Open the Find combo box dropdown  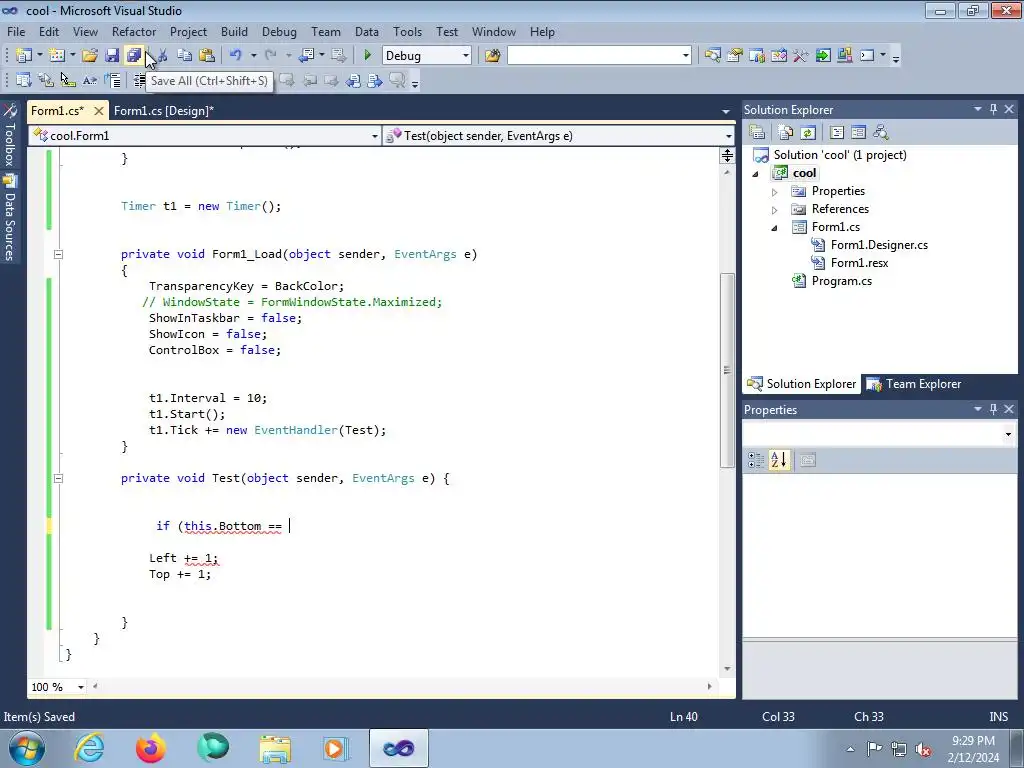pyautogui.click(x=686, y=56)
